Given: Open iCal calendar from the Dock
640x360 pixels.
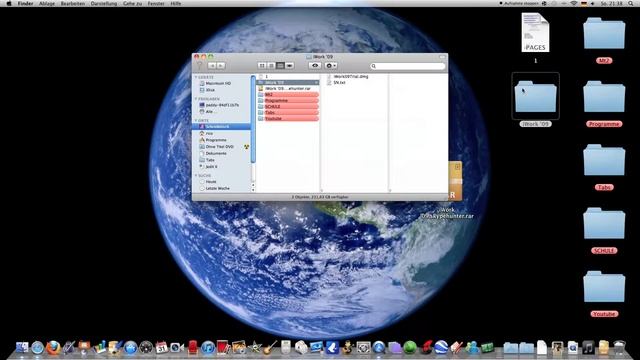Looking at the screenshot, I should (x=162, y=347).
